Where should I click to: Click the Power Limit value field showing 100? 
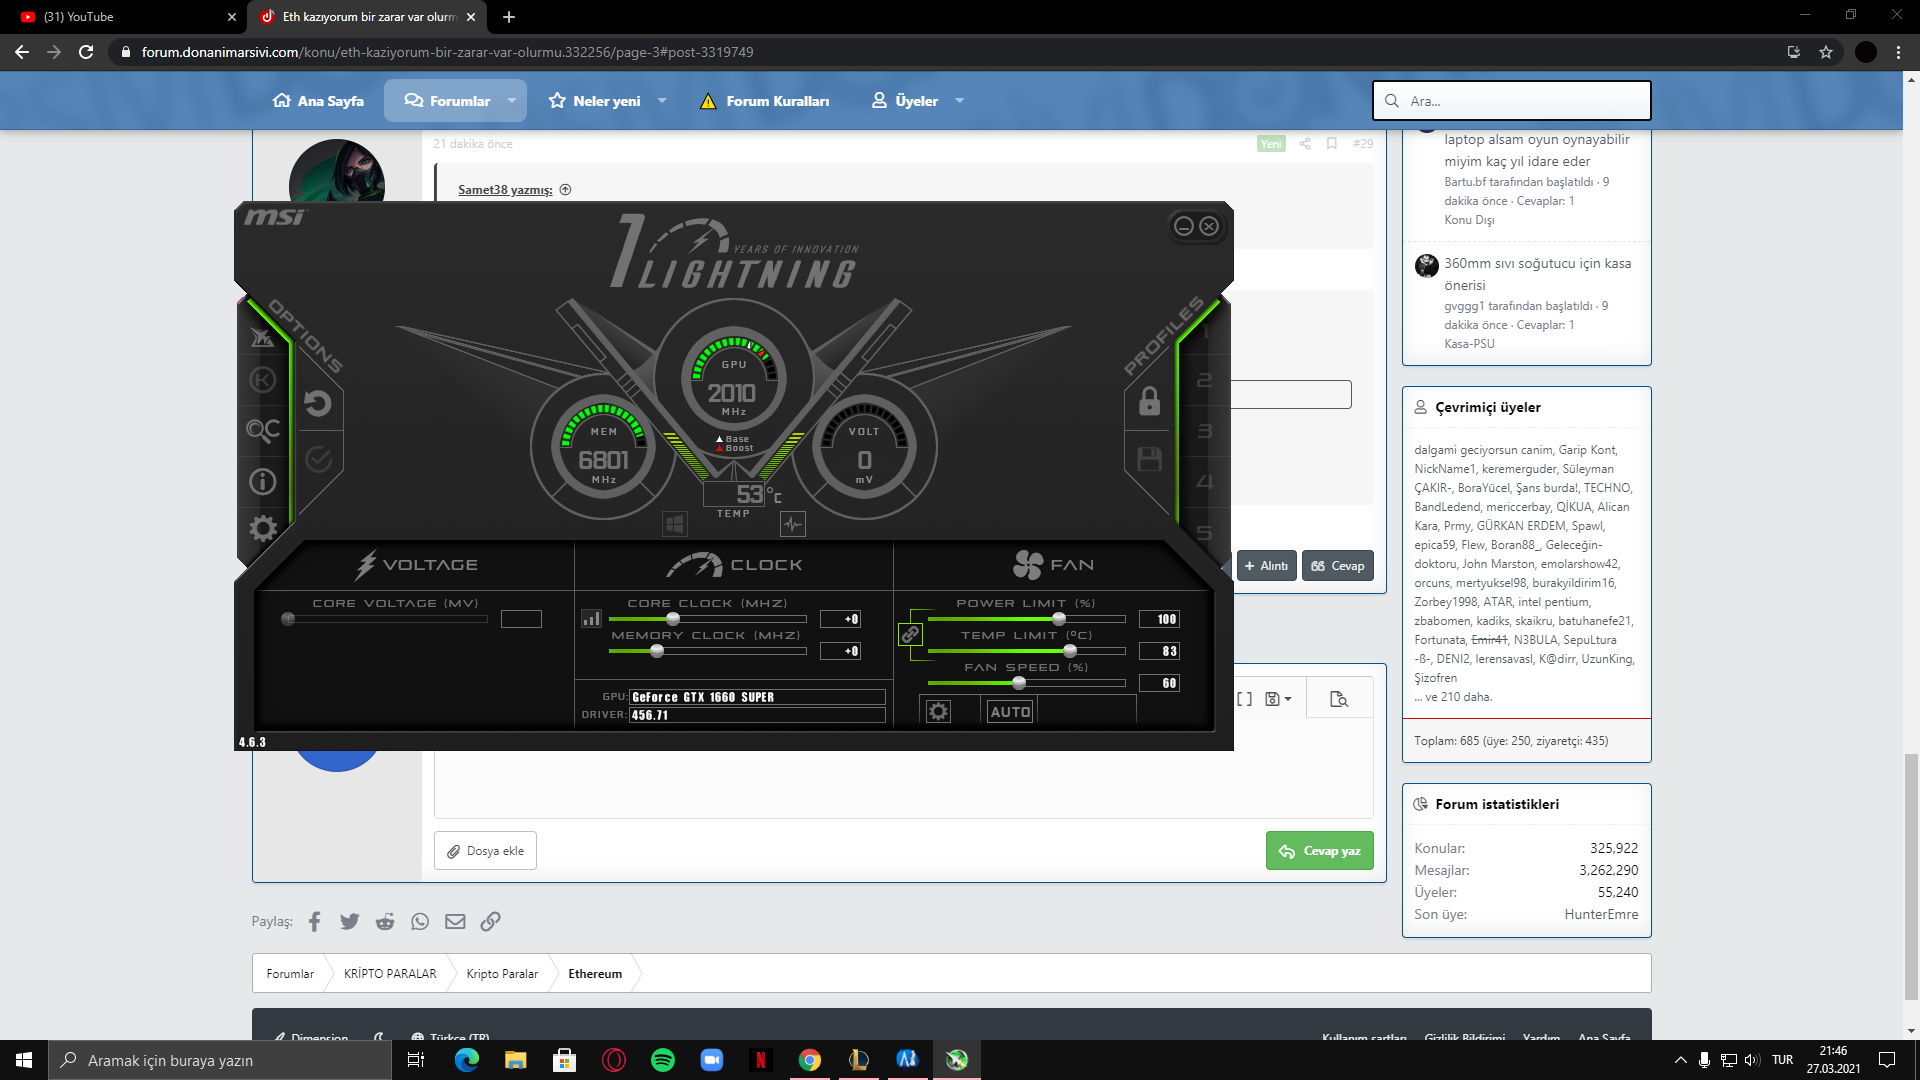pyautogui.click(x=1160, y=619)
